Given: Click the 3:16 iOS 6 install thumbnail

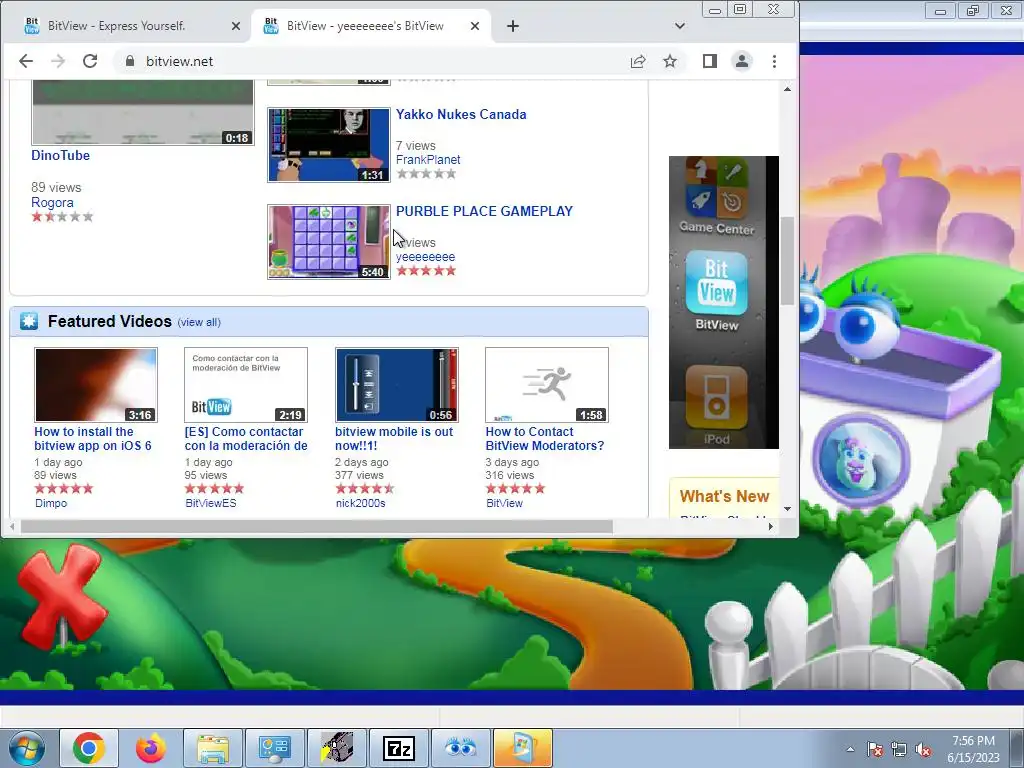Looking at the screenshot, I should tap(96, 385).
